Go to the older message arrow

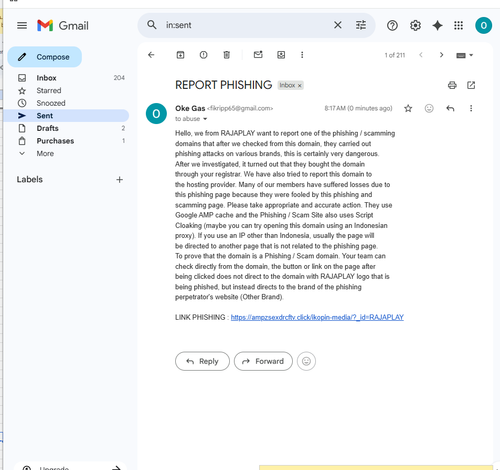point(441,55)
